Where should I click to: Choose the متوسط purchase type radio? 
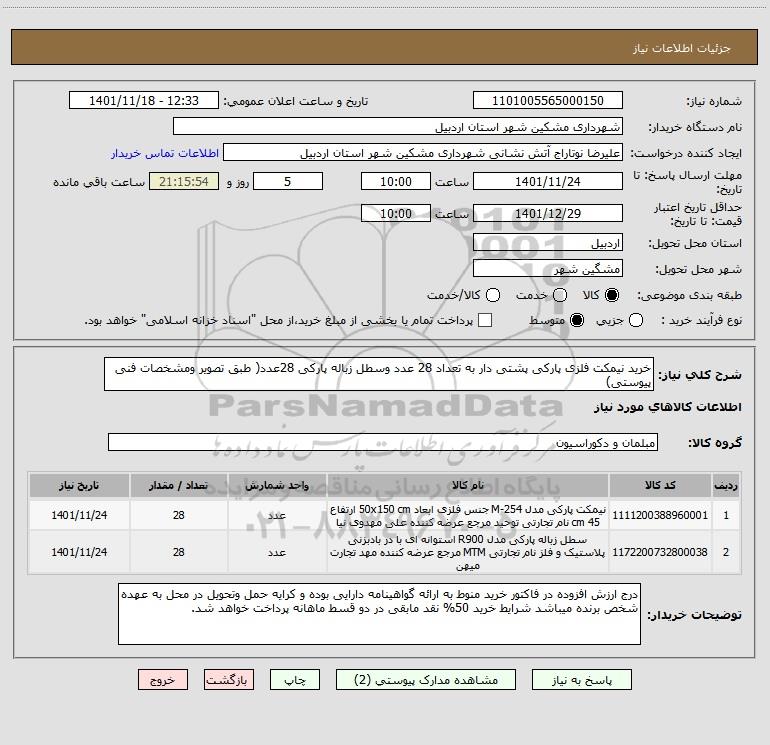577,320
